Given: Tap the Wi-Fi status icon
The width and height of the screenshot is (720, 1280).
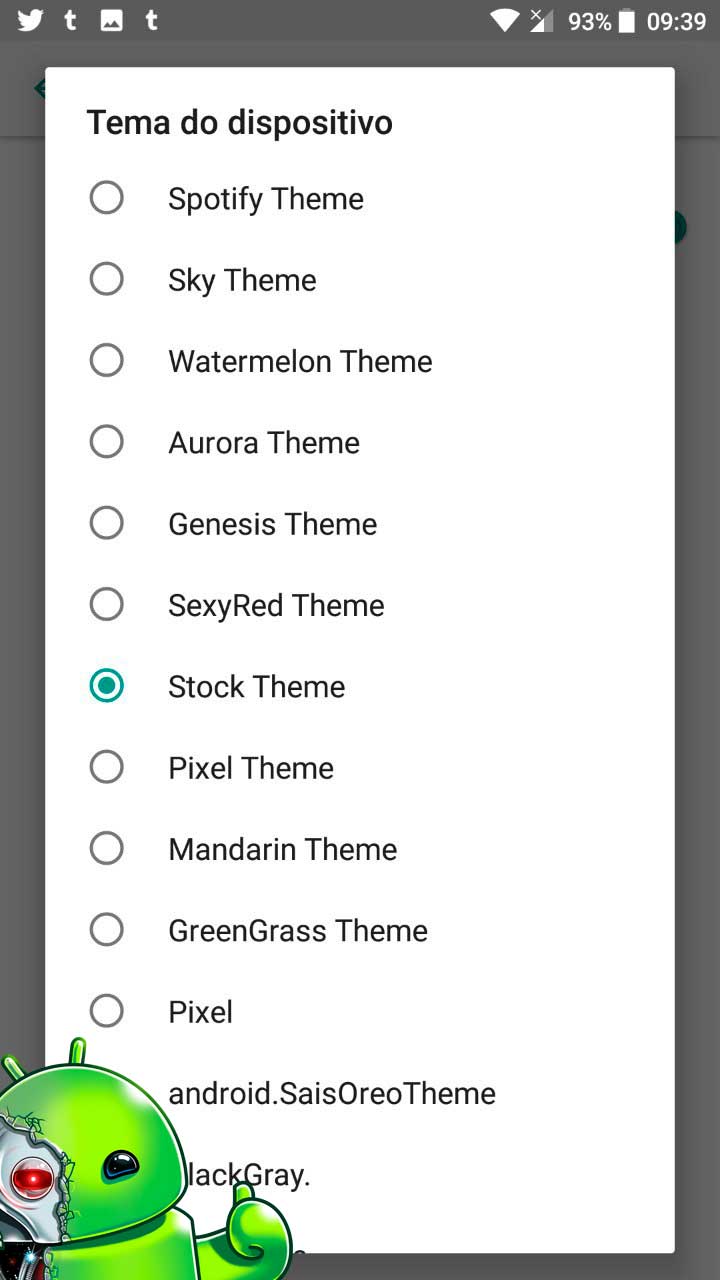Looking at the screenshot, I should [x=505, y=20].
